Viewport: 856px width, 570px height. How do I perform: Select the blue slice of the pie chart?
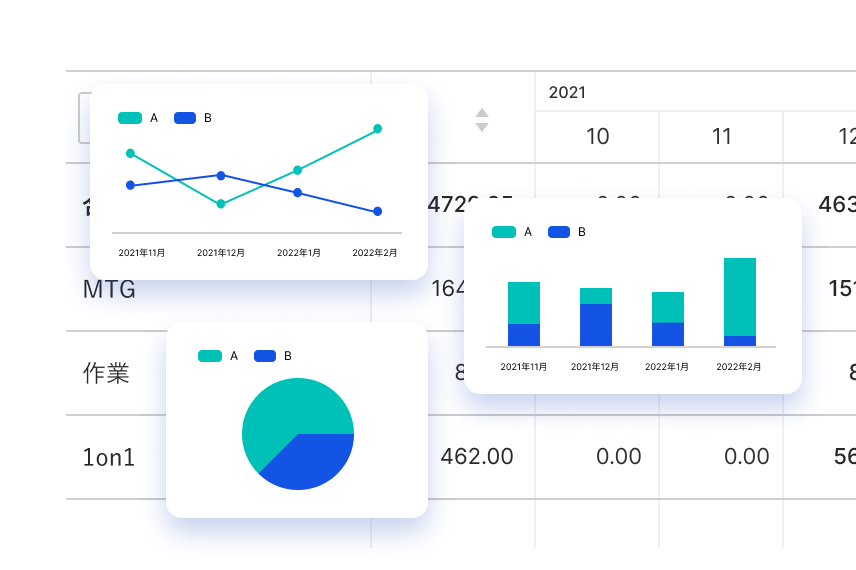310,462
